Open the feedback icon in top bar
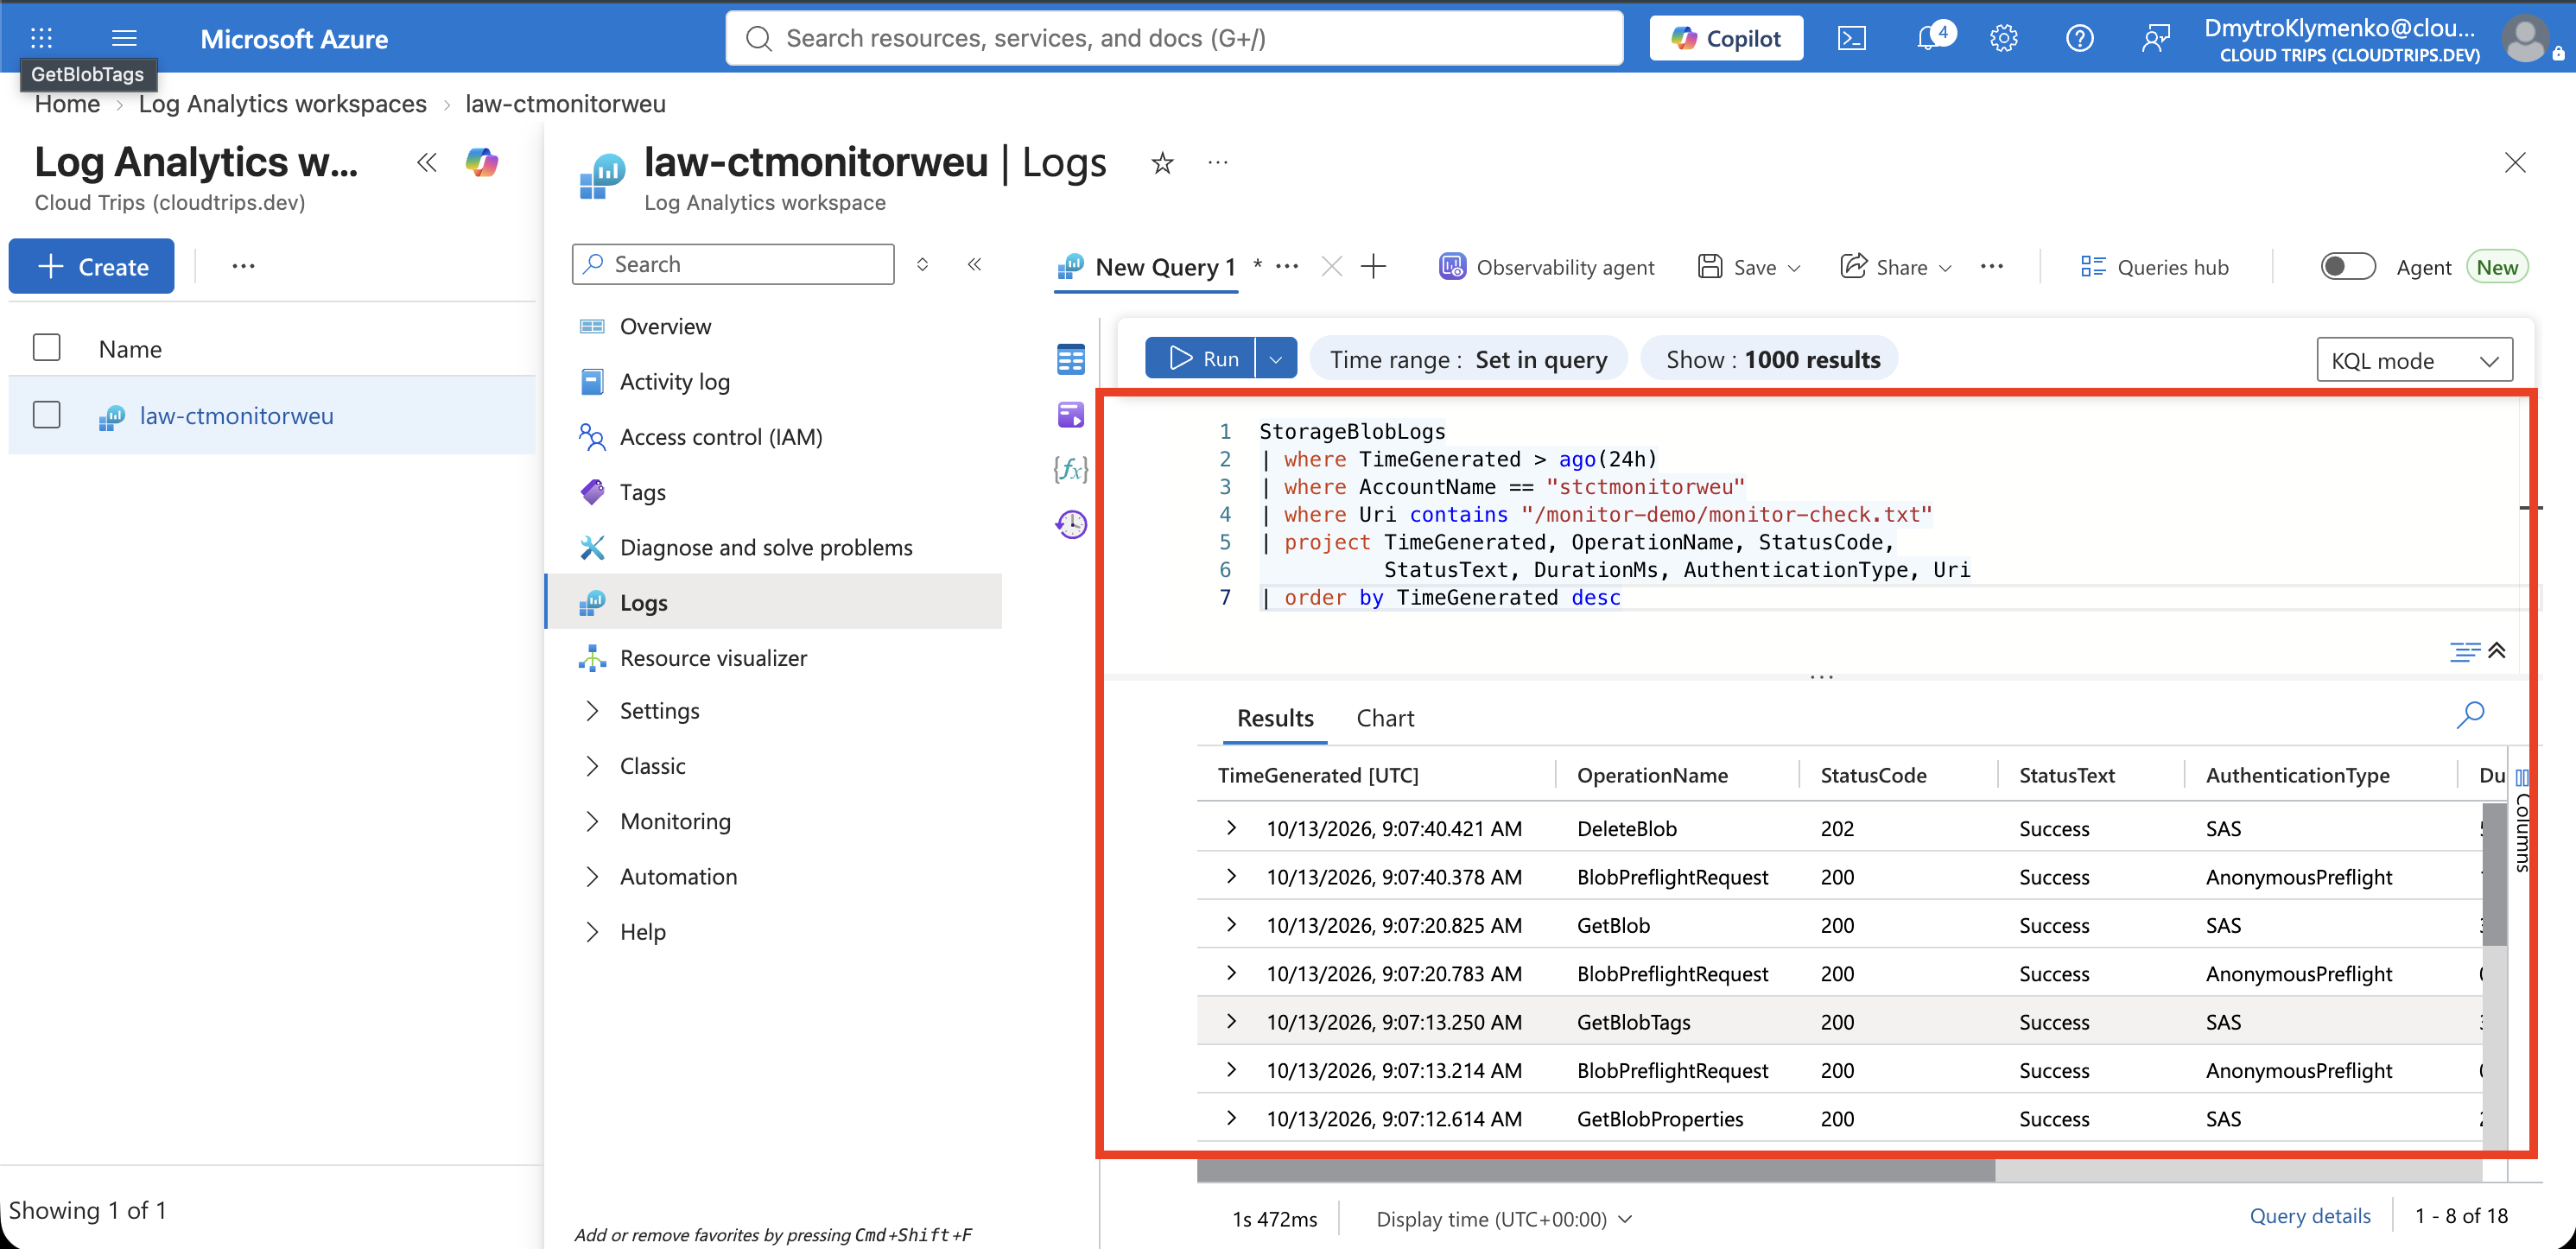This screenshot has height=1249, width=2576. (2155, 38)
